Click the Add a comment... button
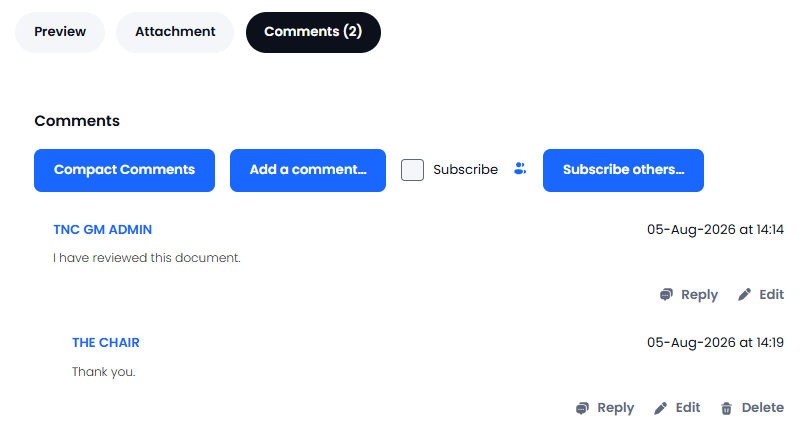Image resolution: width=803 pixels, height=440 pixels. (x=308, y=171)
